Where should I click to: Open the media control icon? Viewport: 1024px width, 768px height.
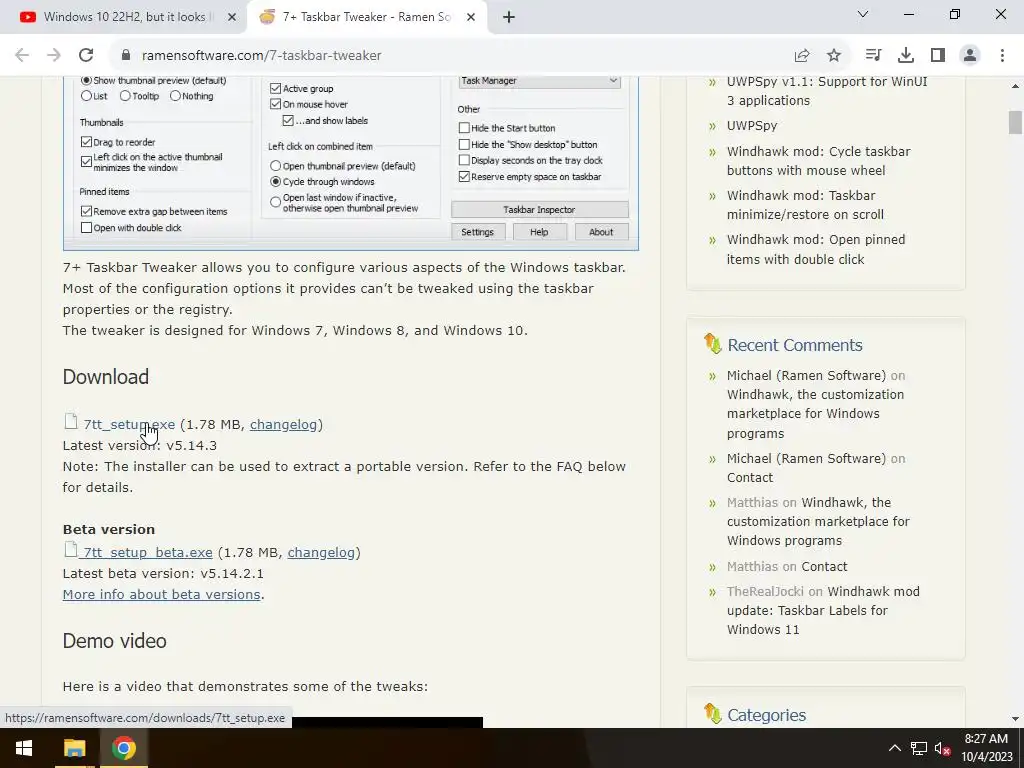[873, 56]
